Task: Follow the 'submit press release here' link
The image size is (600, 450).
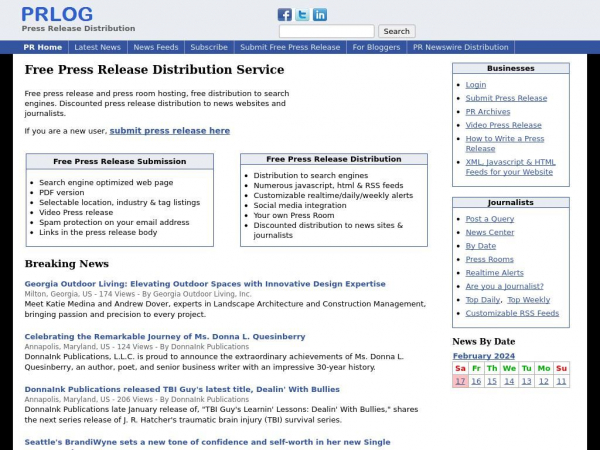Action: pyautogui.click(x=170, y=131)
